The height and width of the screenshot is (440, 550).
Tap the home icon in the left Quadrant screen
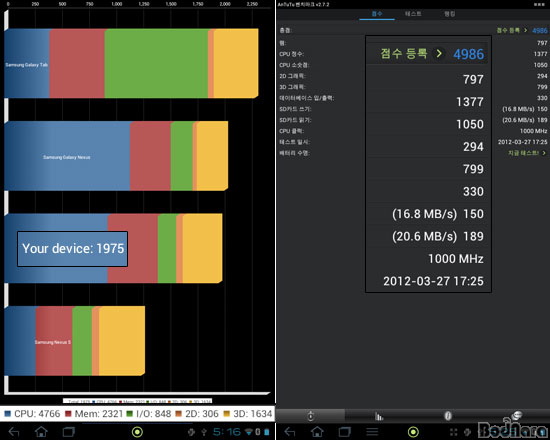click(41, 432)
